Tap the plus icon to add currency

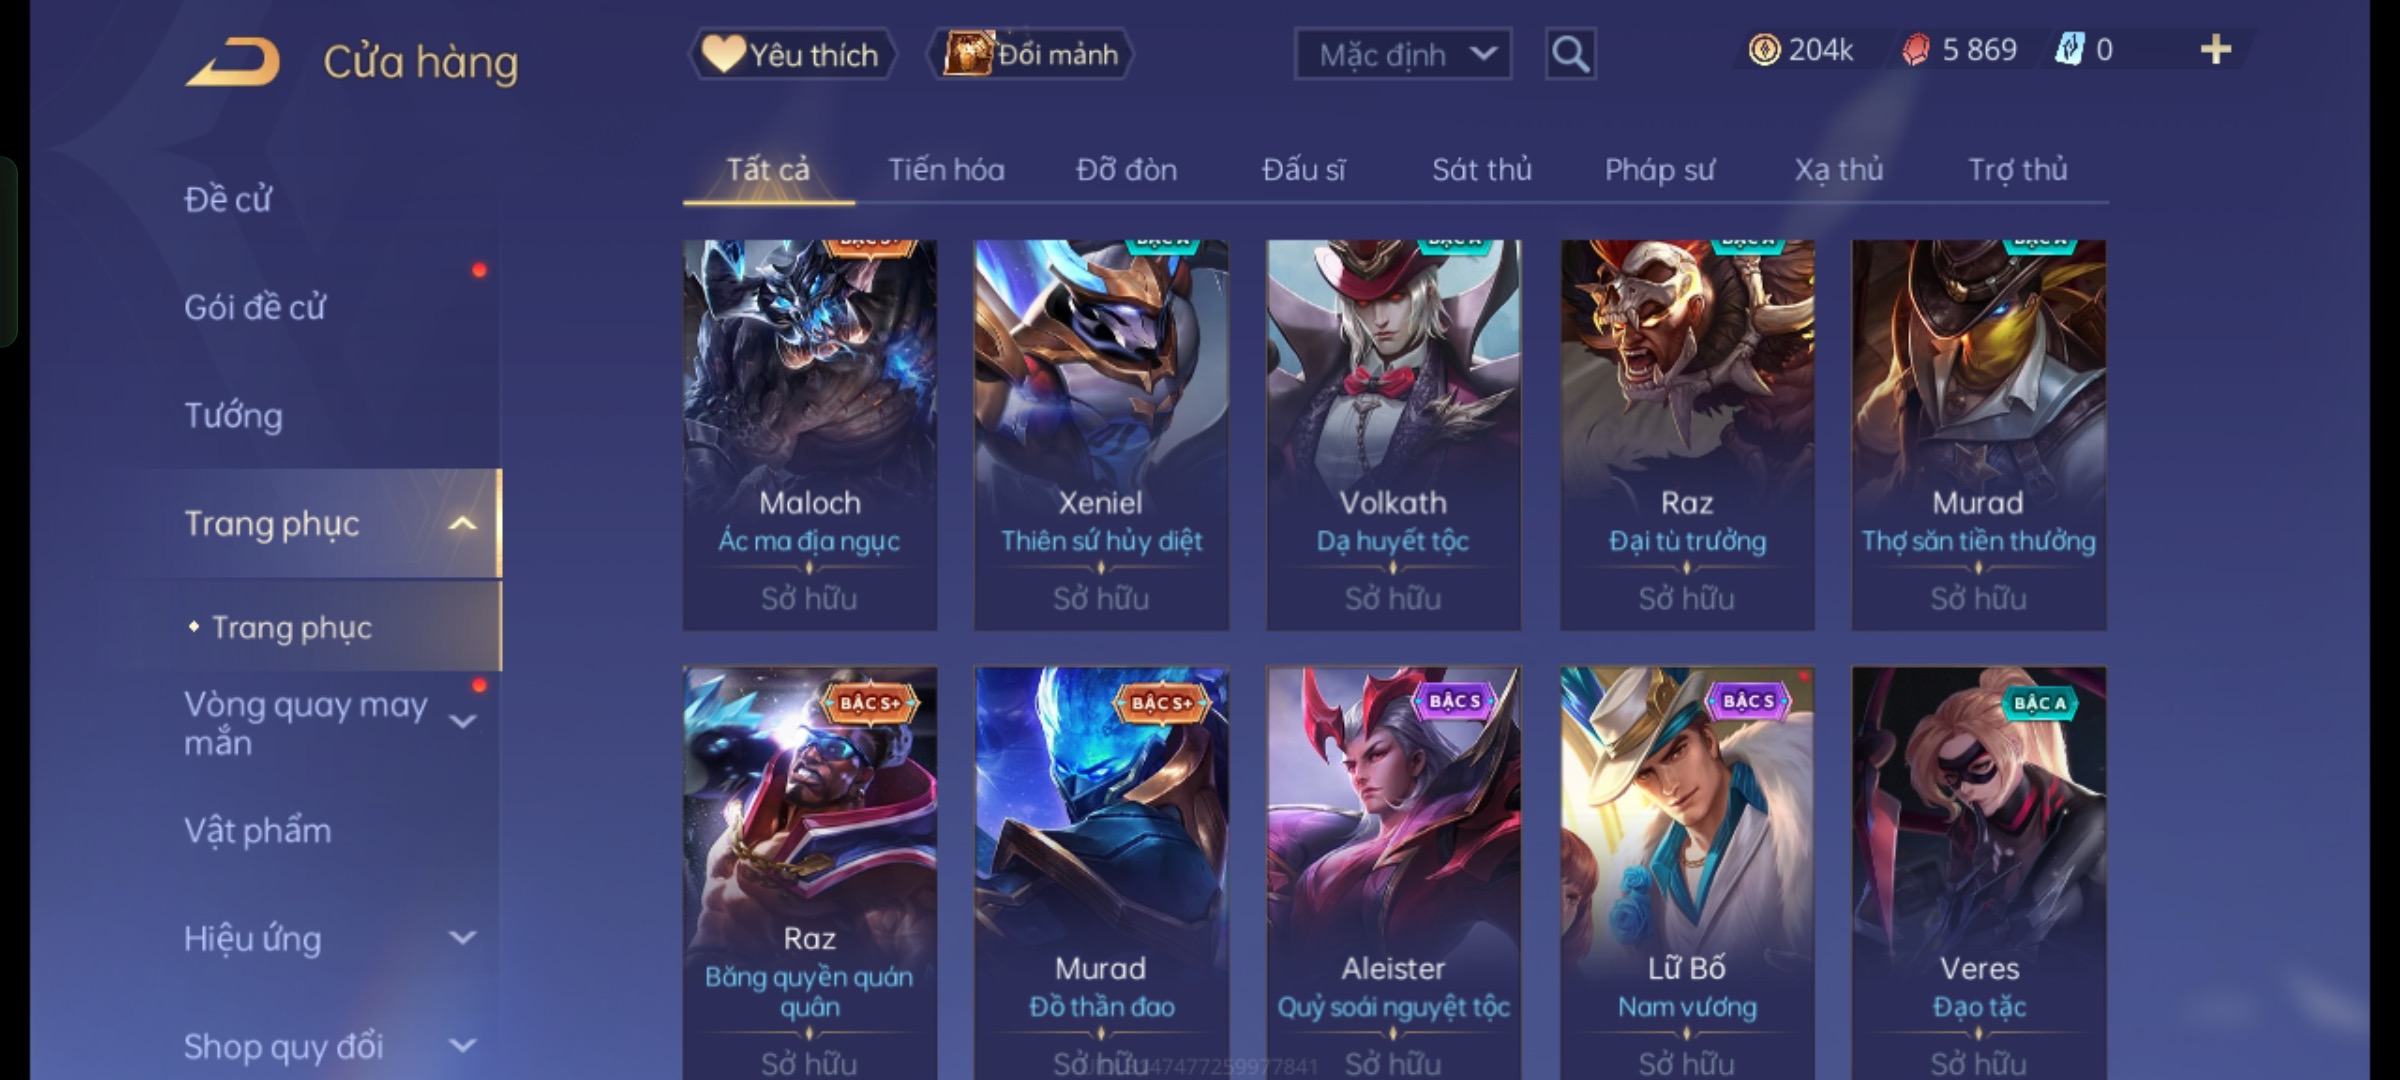2216,49
